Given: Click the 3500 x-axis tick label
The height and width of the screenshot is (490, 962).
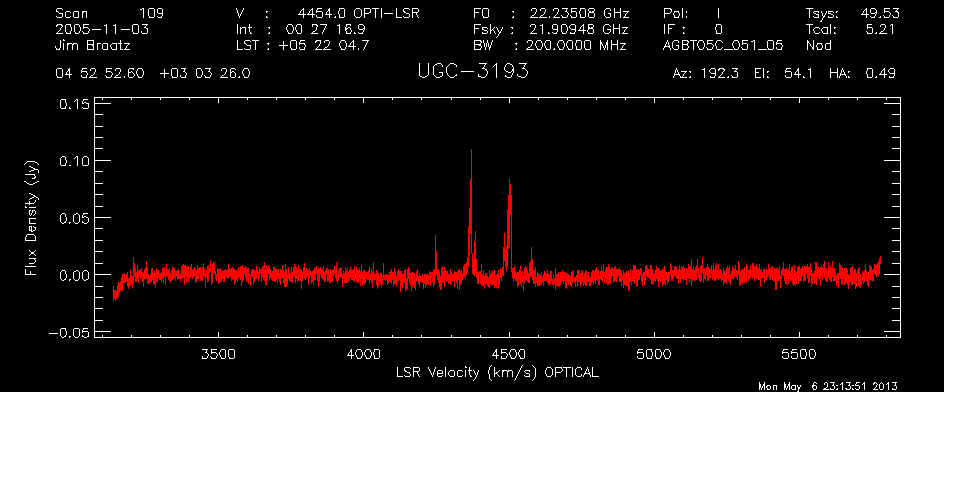Looking at the screenshot, I should tap(218, 354).
